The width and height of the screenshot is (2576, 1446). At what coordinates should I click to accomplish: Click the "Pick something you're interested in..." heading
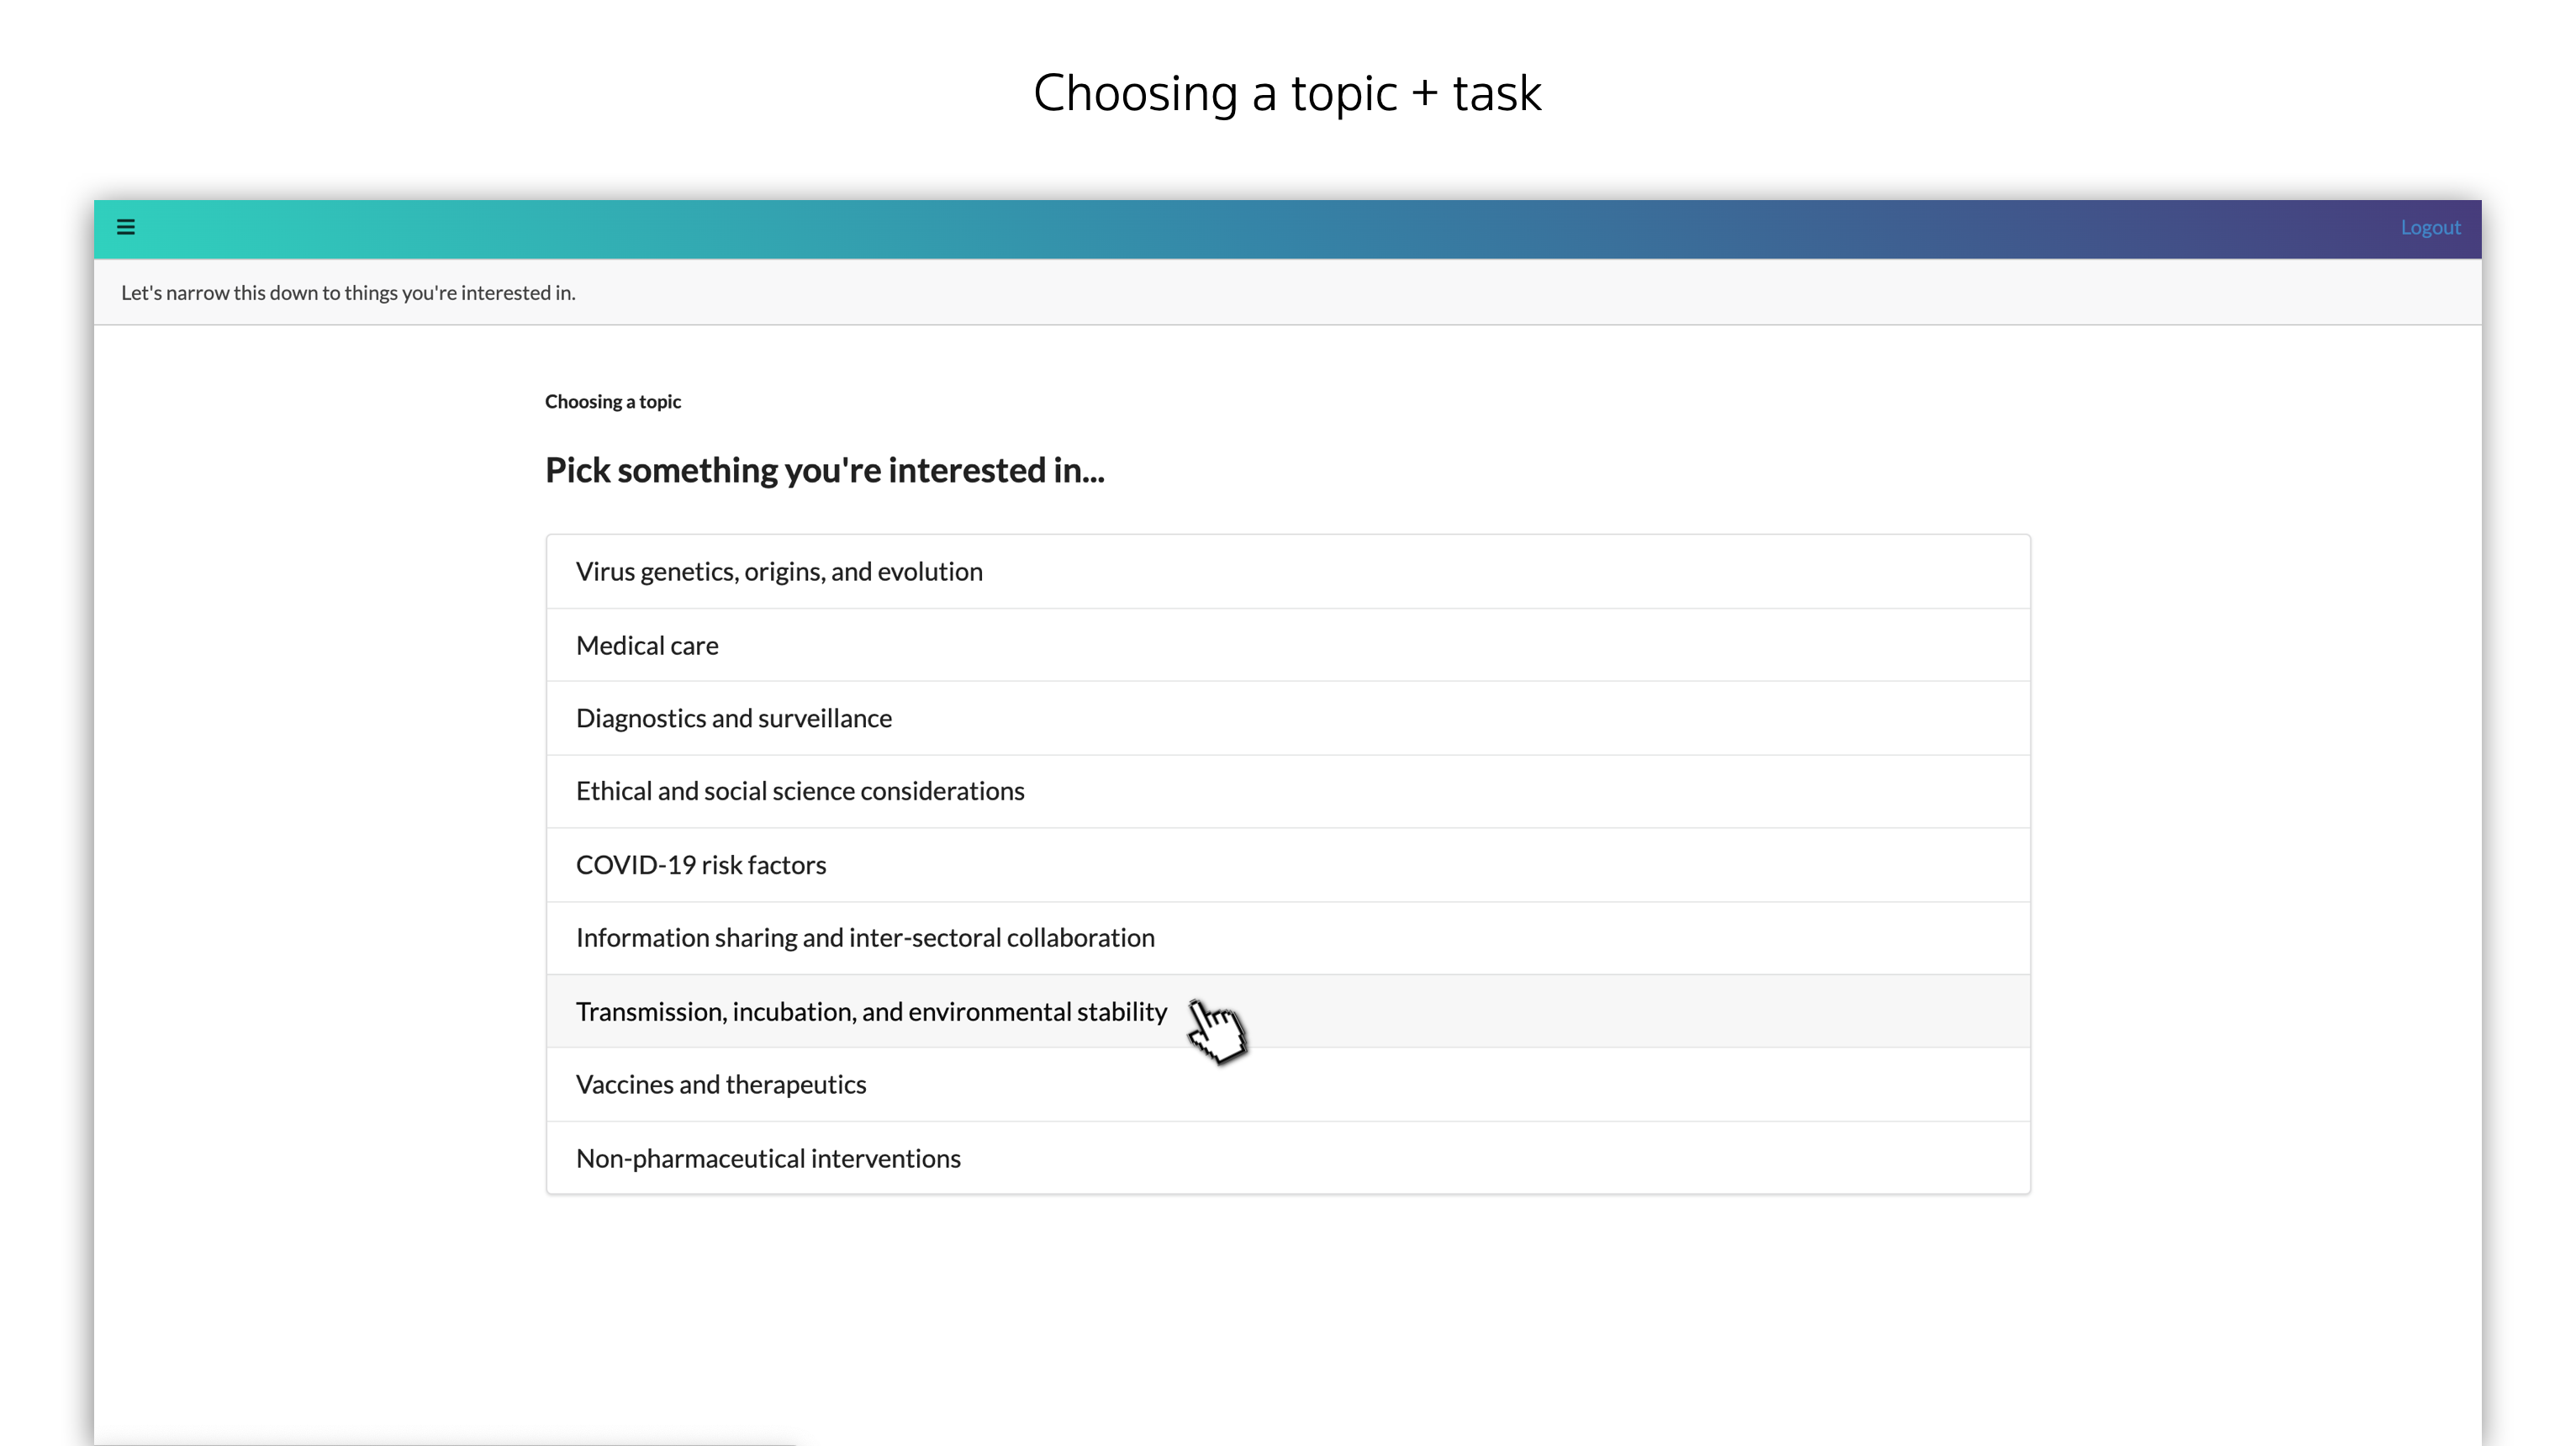click(x=824, y=470)
